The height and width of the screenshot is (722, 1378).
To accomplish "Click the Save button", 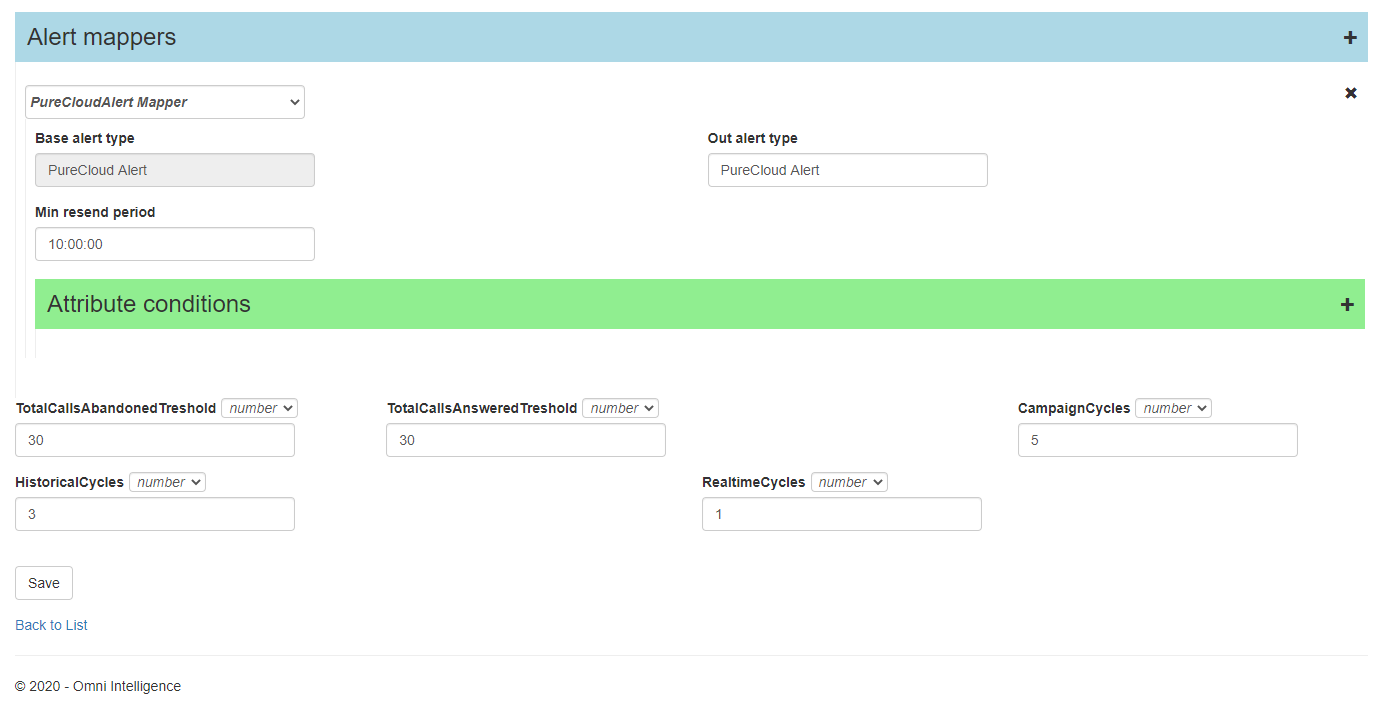I will tap(44, 583).
